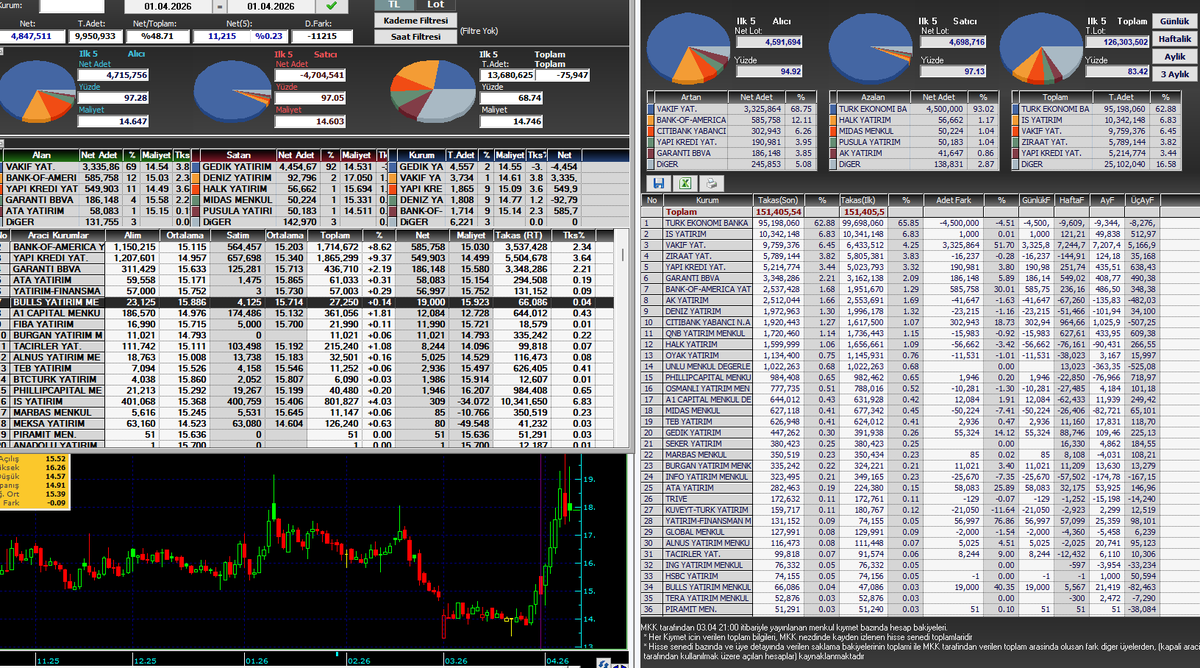The image size is (1200, 668).
Task: Confirm date range with green checkmark
Action: tap(331, 6)
